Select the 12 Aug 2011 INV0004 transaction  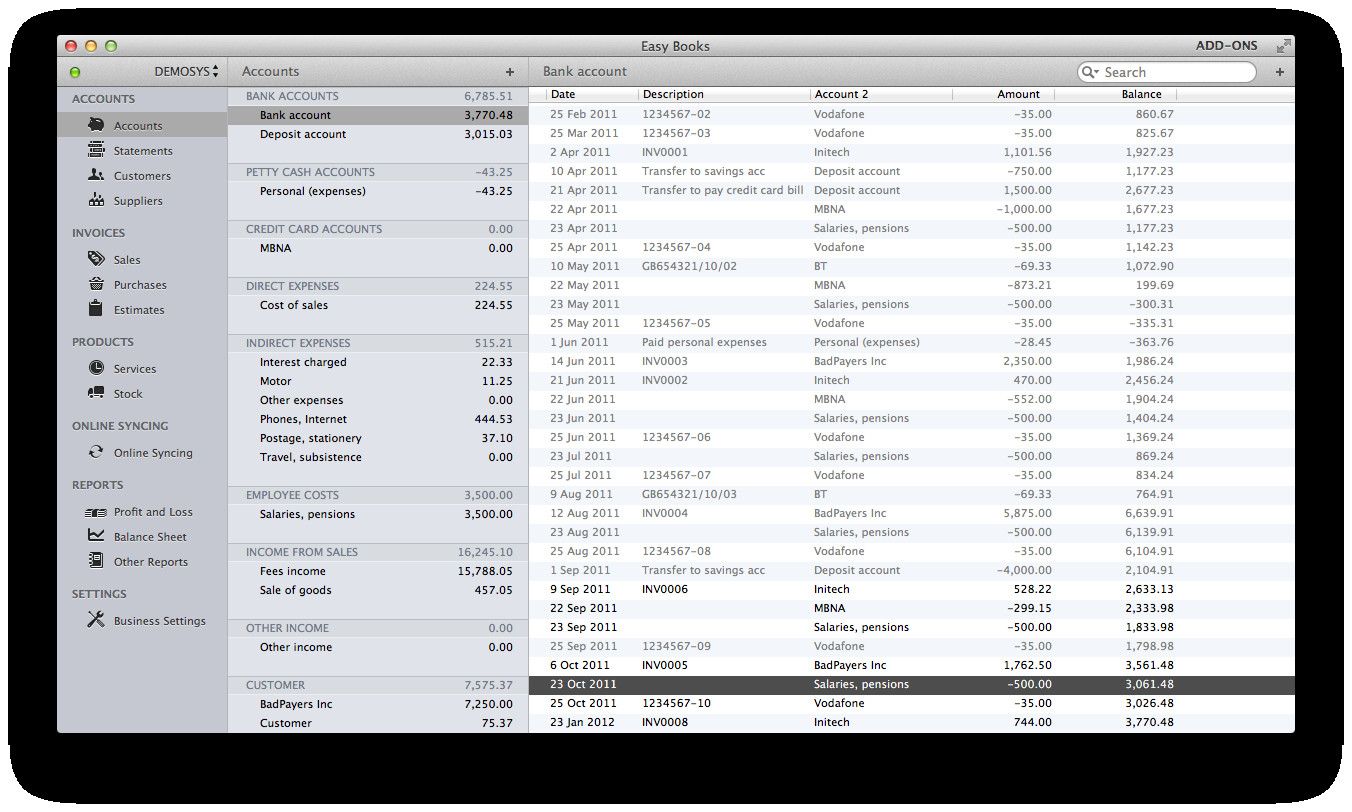click(x=912, y=513)
